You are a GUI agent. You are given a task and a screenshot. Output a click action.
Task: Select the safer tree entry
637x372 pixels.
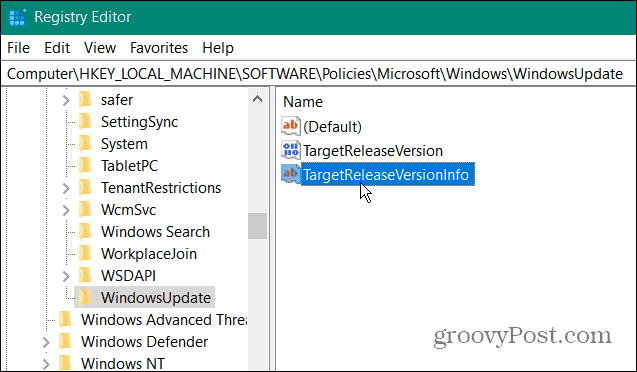117,99
